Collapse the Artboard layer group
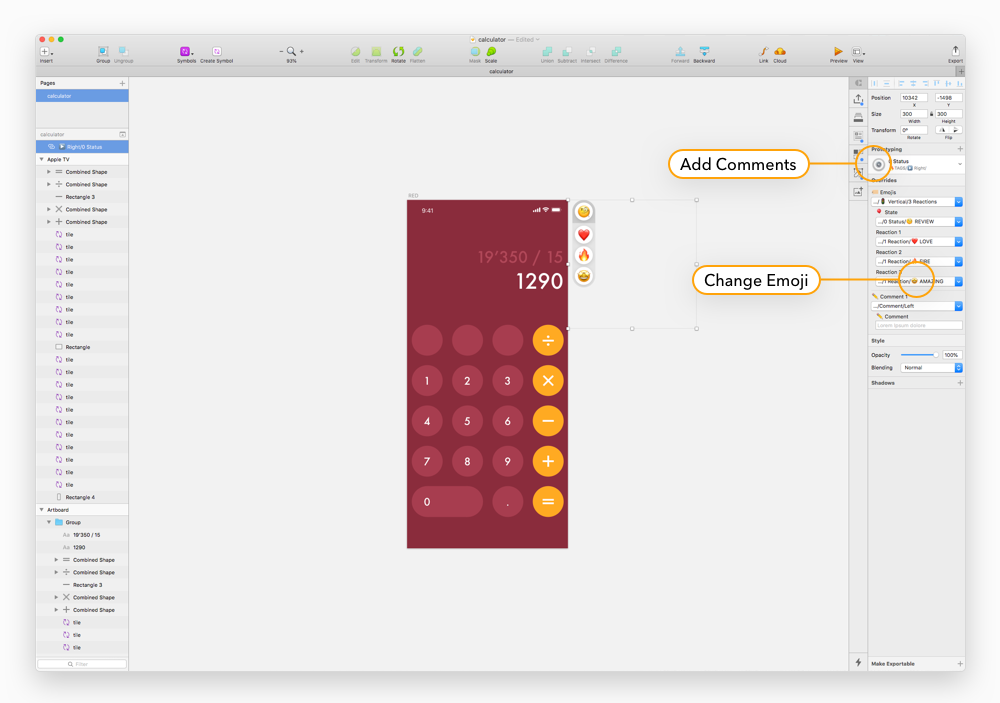 [41, 510]
